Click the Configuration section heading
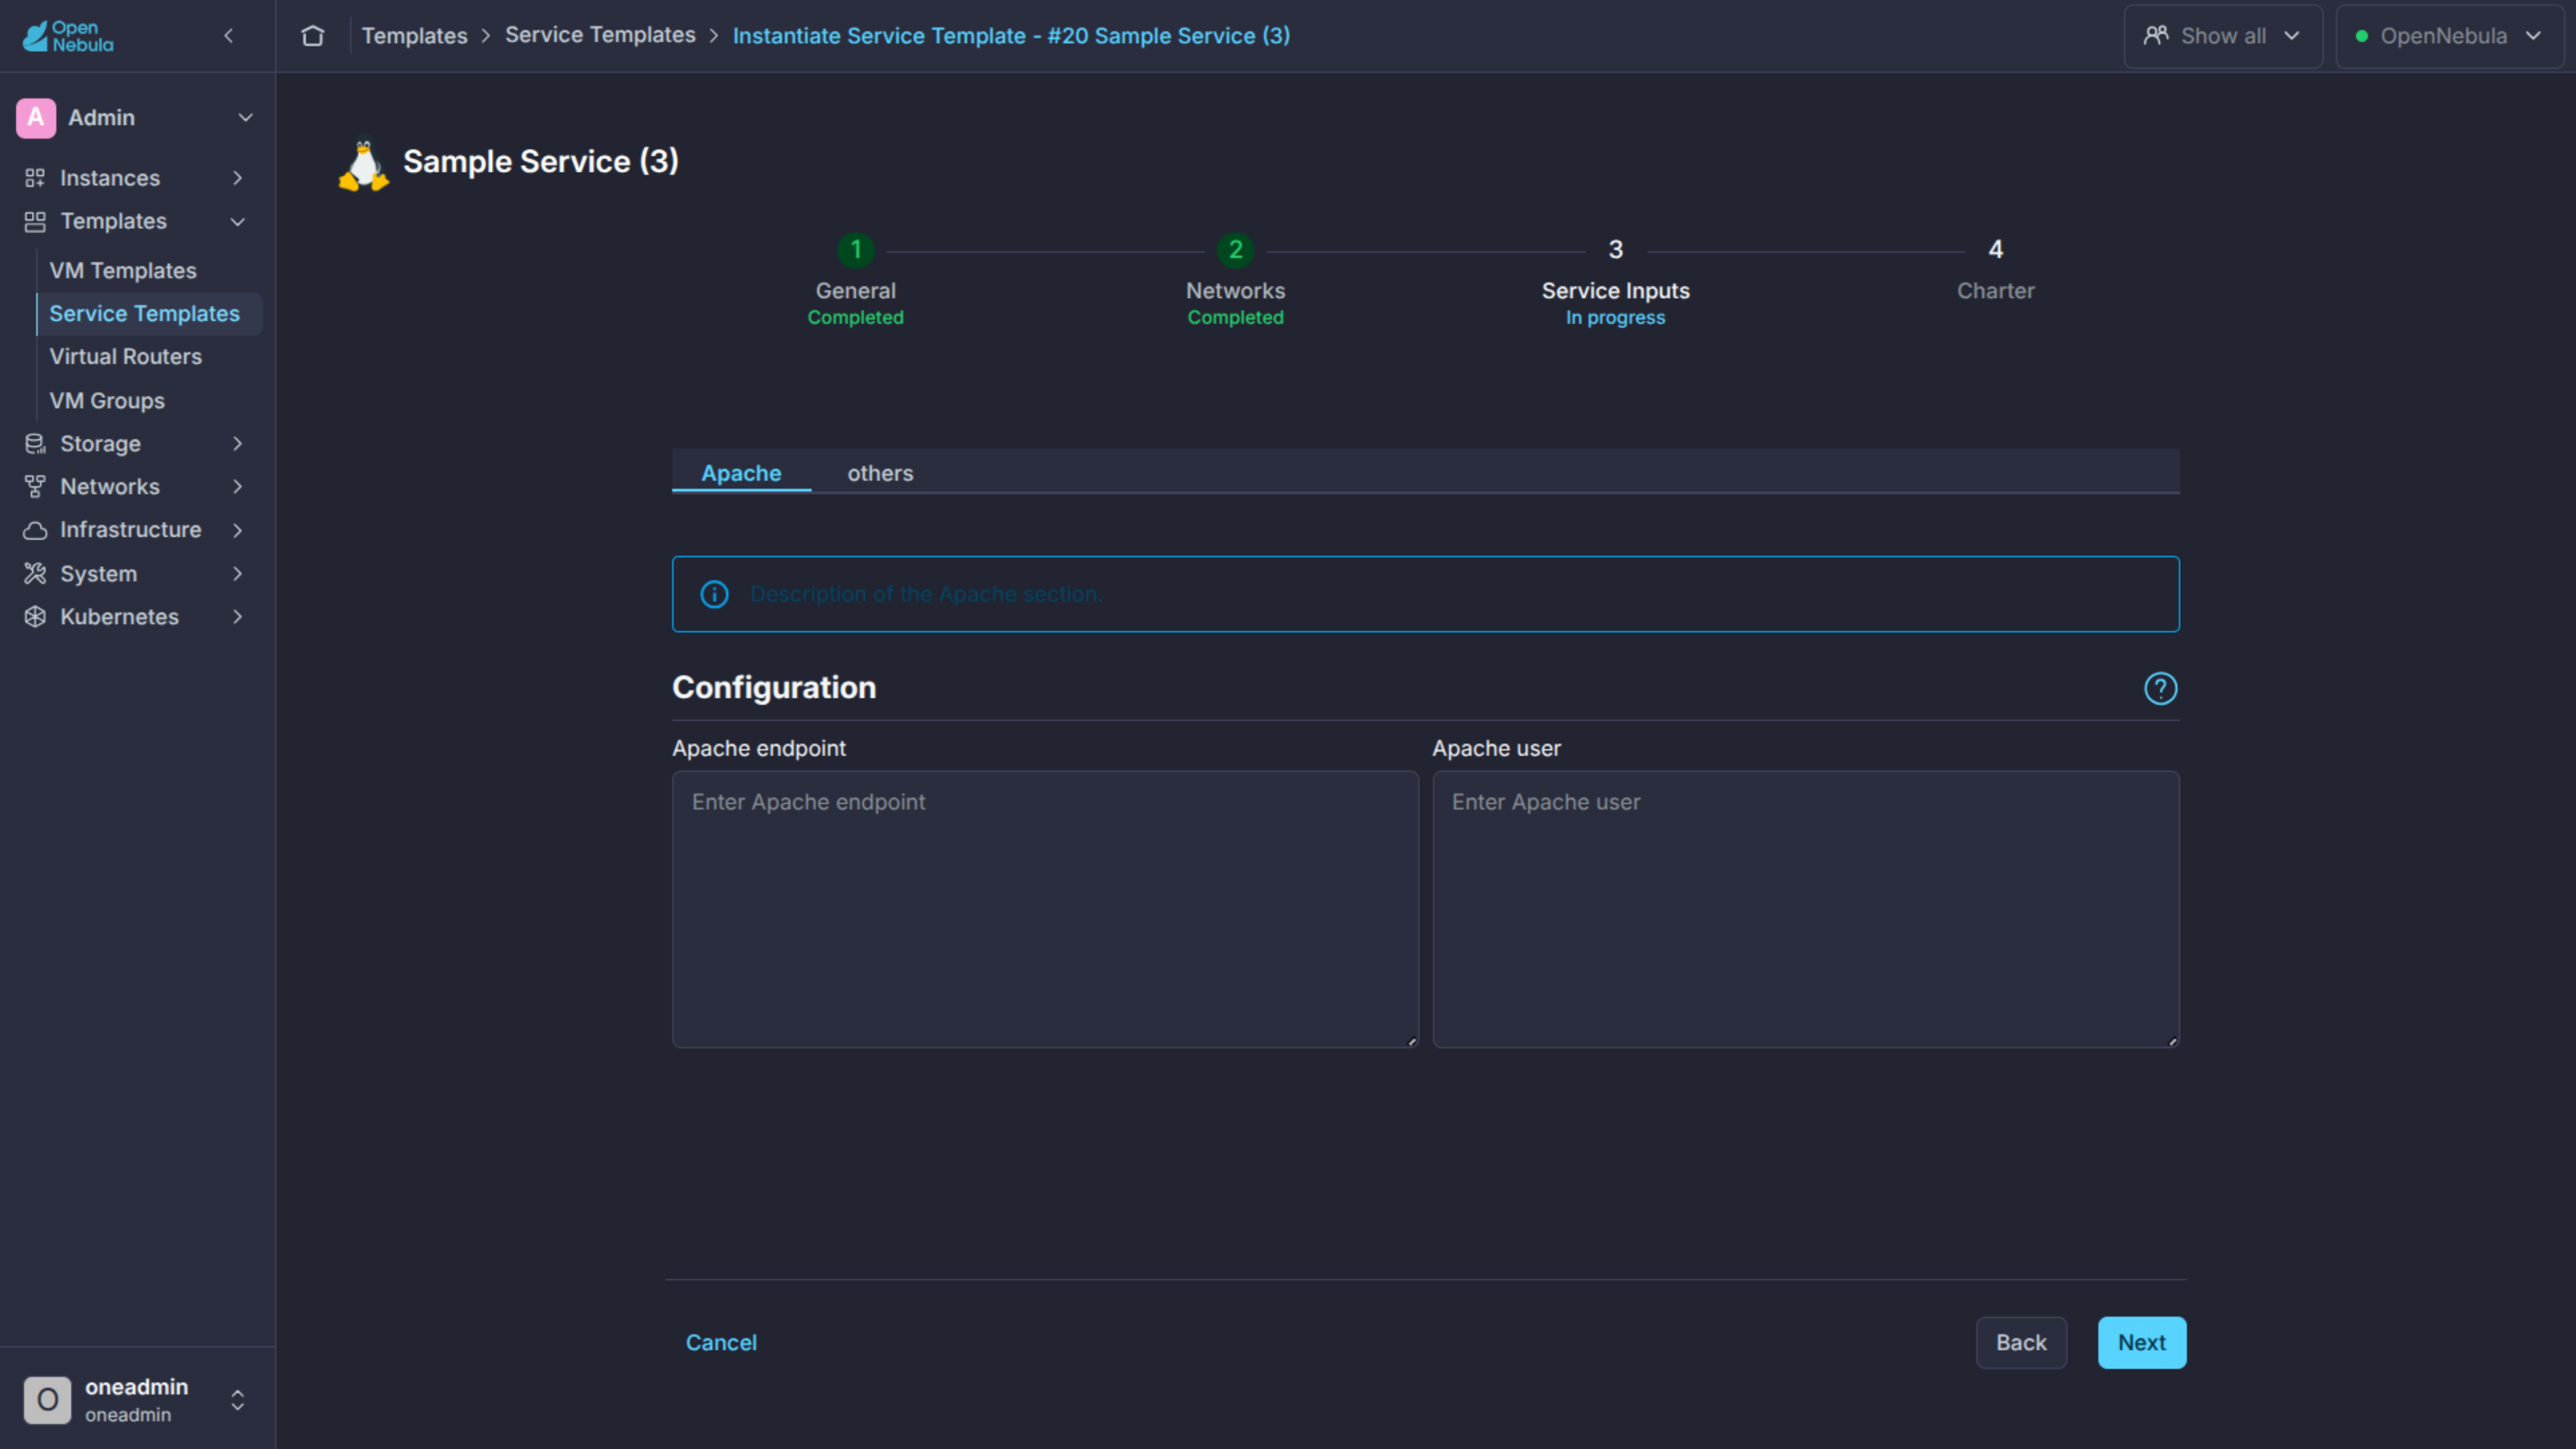Image resolution: width=2576 pixels, height=1449 pixels. pos(774,688)
